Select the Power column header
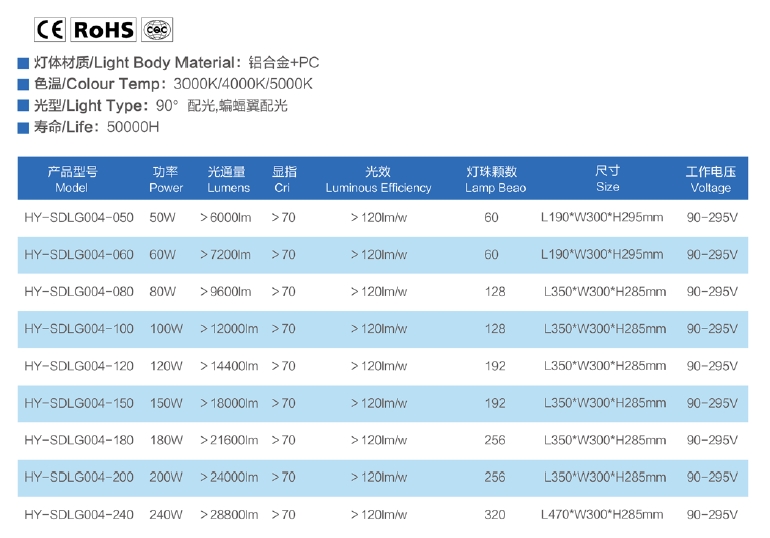770x538 pixels. 166,180
